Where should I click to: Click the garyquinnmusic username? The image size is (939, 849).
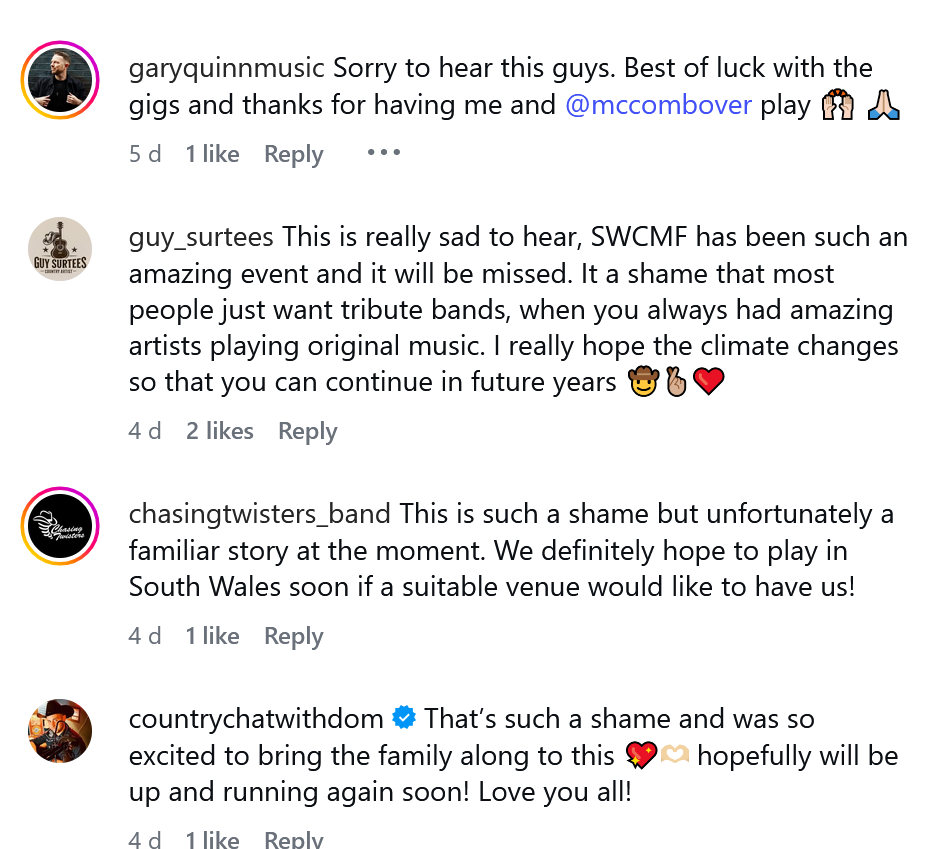227,68
